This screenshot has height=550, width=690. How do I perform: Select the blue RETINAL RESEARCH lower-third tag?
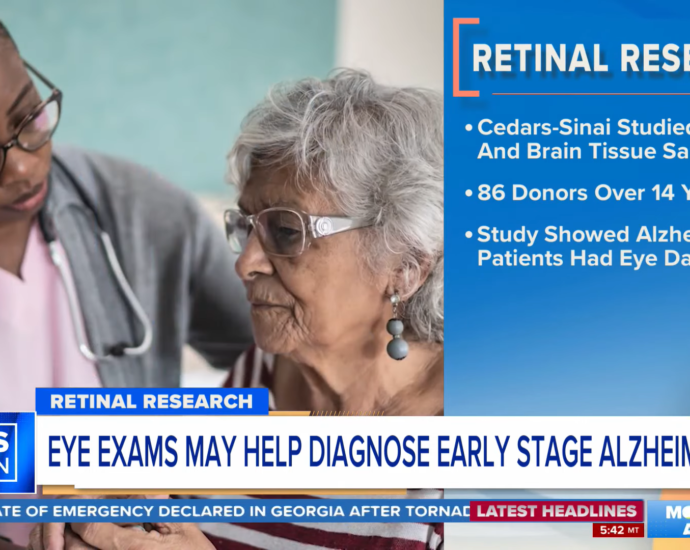tap(152, 401)
